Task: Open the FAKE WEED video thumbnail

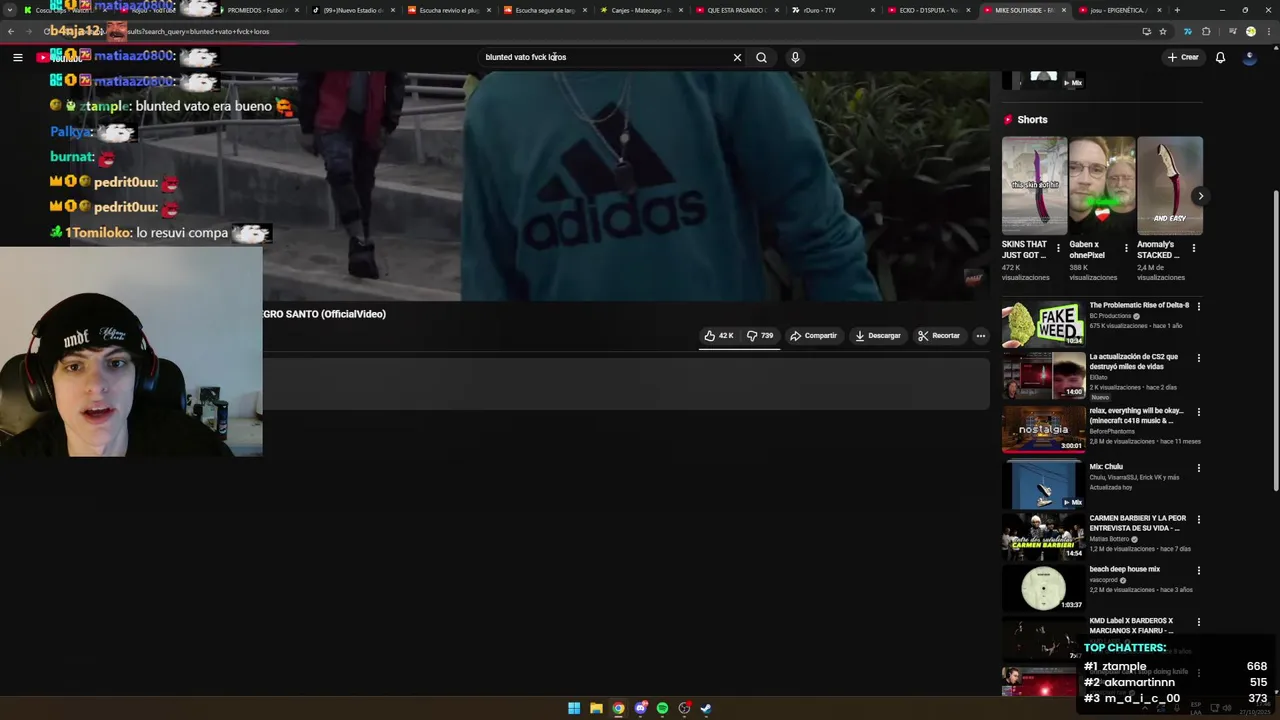Action: click(x=1043, y=323)
